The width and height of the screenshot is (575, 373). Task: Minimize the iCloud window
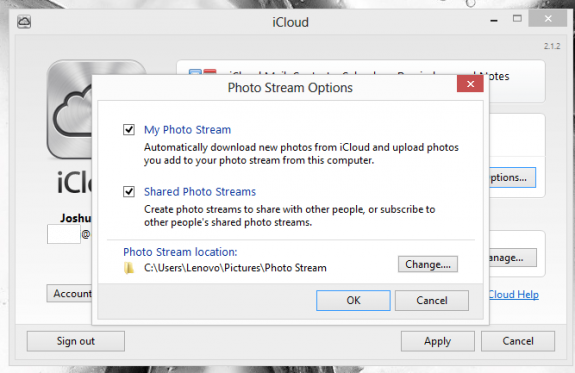(x=494, y=20)
